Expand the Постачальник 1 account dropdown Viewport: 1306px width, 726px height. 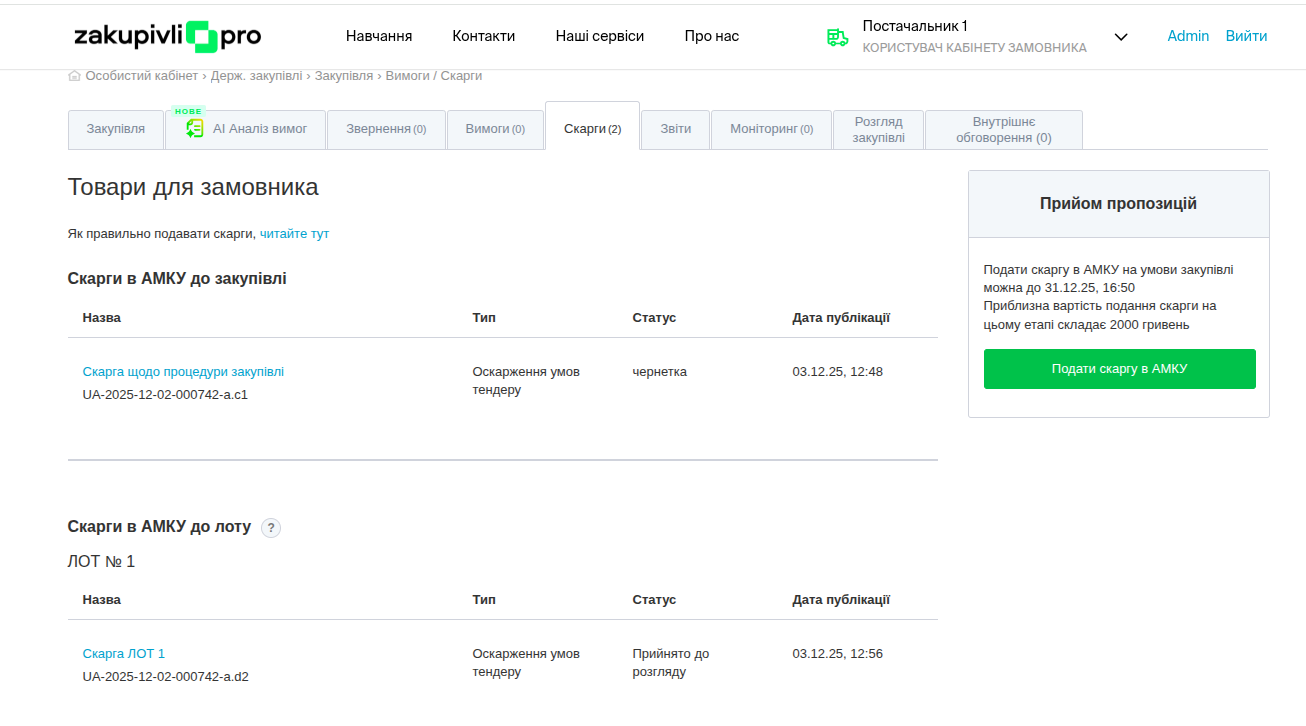(1120, 37)
